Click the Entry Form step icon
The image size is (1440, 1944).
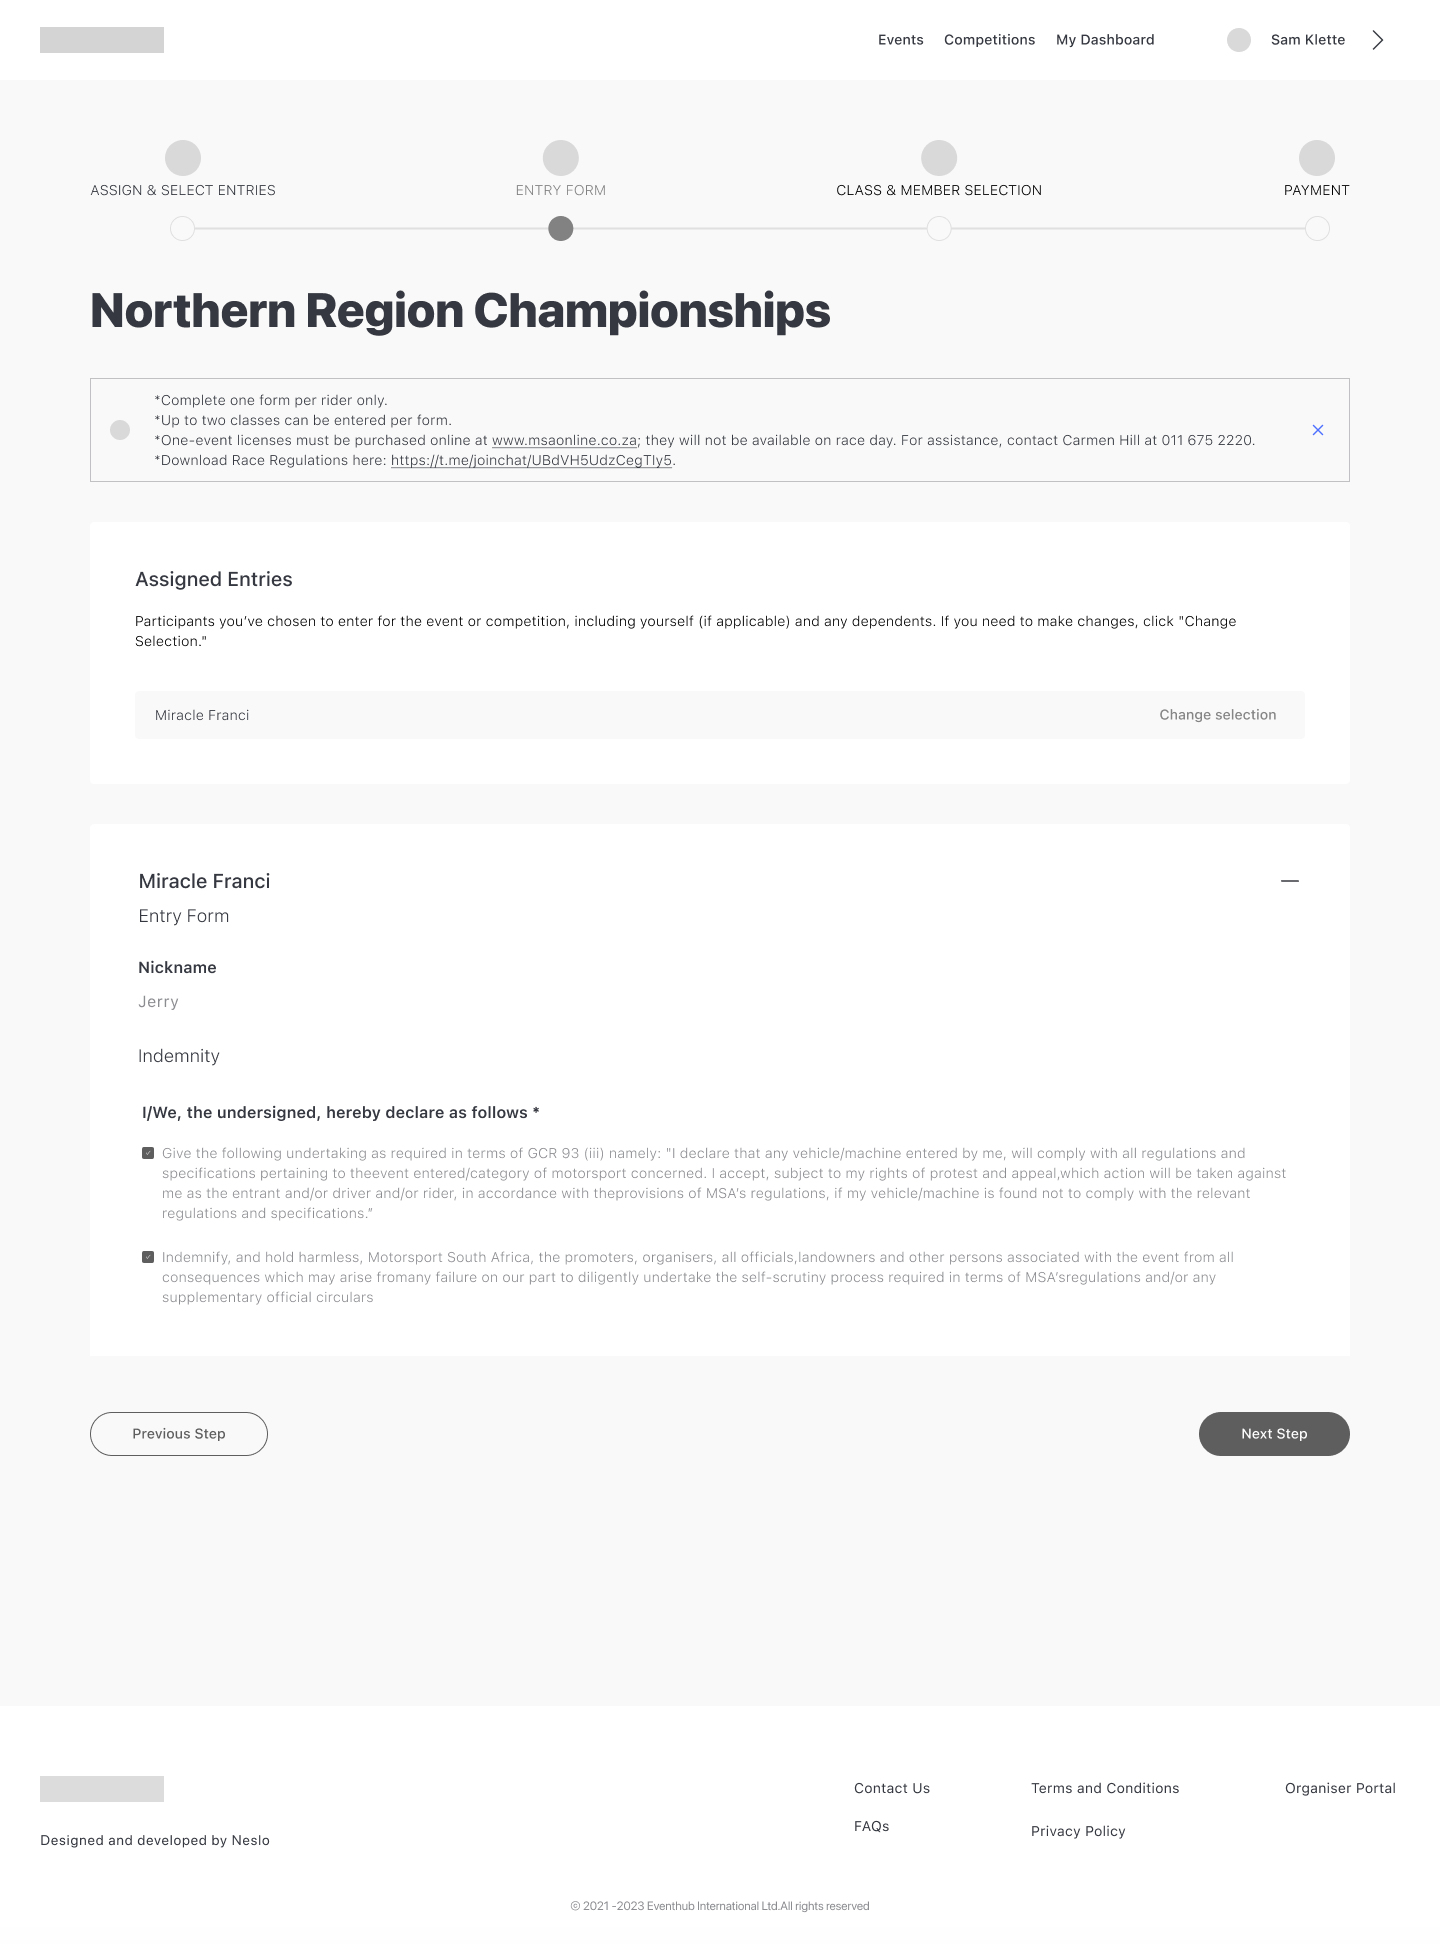[561, 158]
